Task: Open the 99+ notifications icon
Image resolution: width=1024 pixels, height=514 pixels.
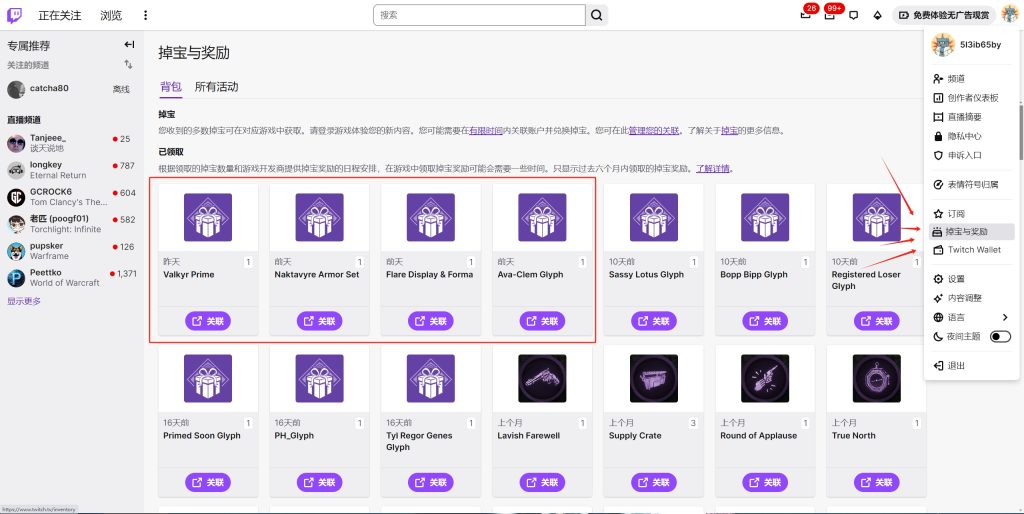Action: click(830, 14)
